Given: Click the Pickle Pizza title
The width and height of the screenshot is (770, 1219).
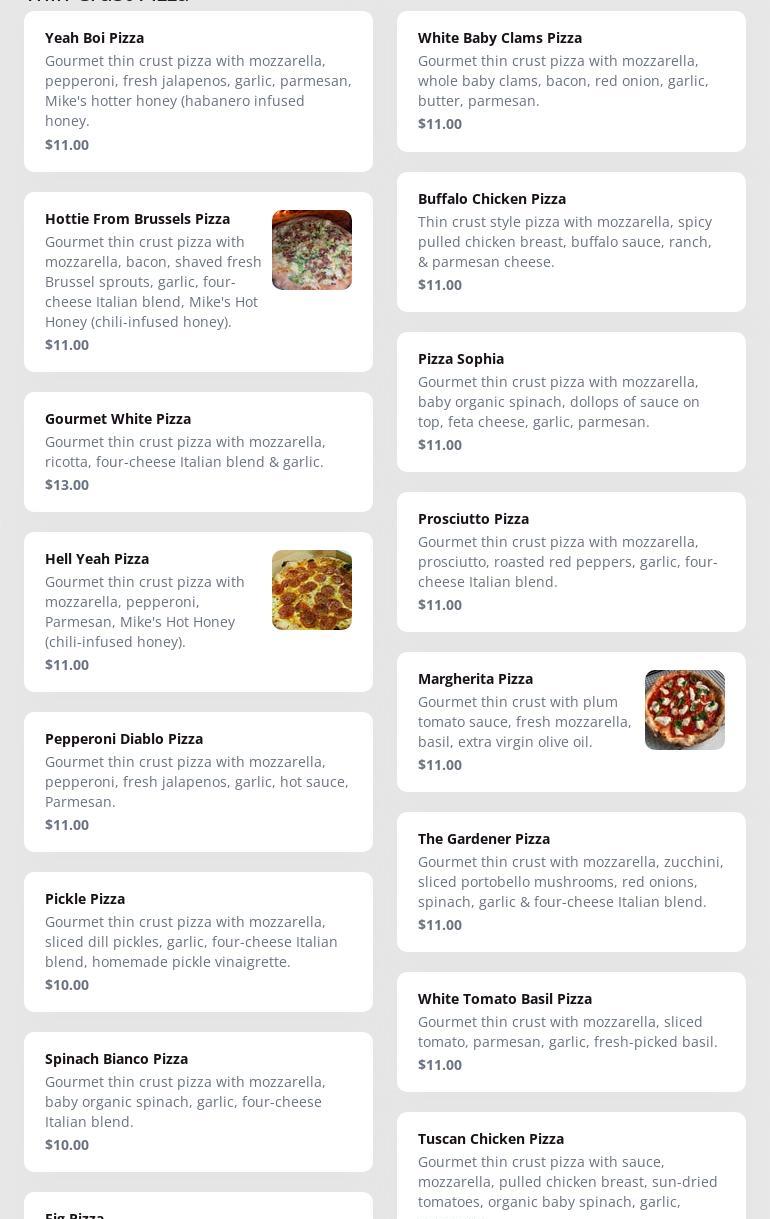Looking at the screenshot, I should (85, 899).
